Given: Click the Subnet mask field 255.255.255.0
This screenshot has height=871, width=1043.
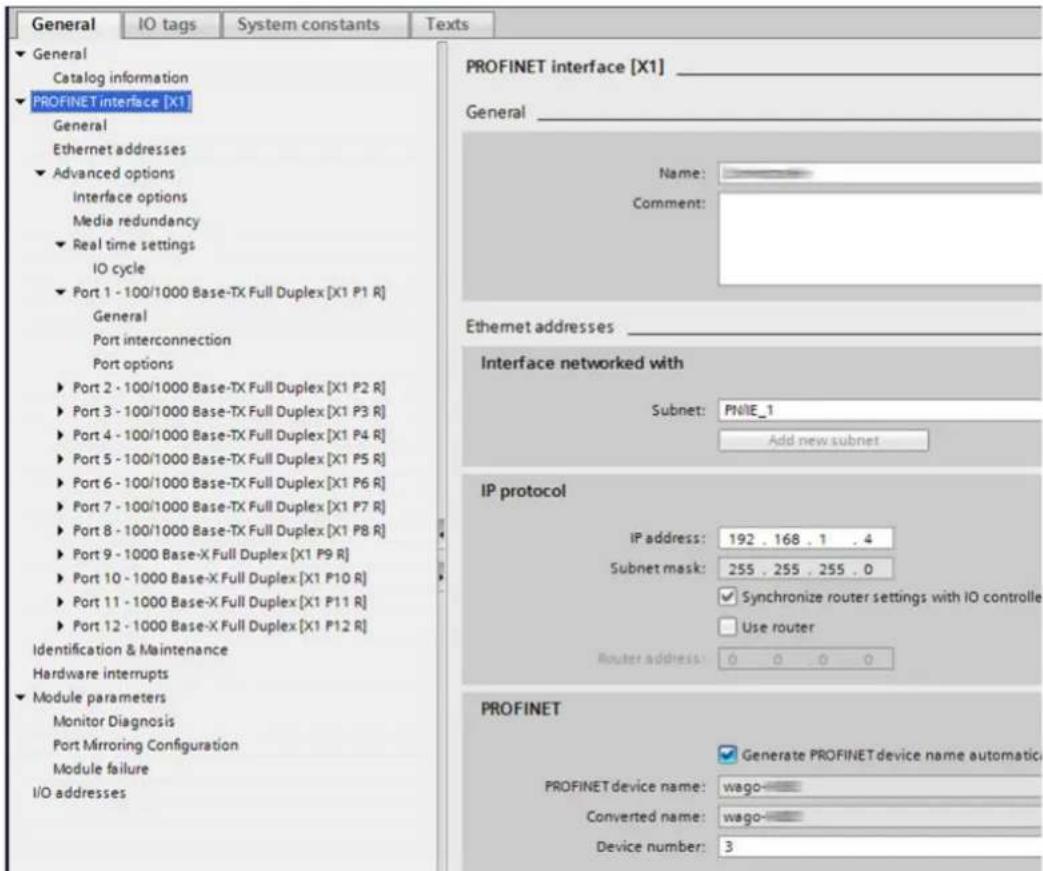Looking at the screenshot, I should click(806, 570).
